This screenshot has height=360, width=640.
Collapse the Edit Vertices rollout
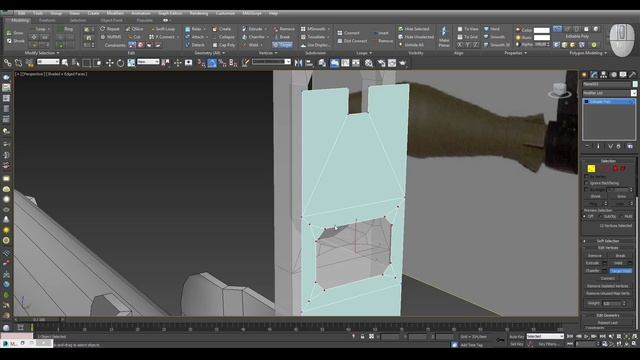pyautogui.click(x=608, y=248)
